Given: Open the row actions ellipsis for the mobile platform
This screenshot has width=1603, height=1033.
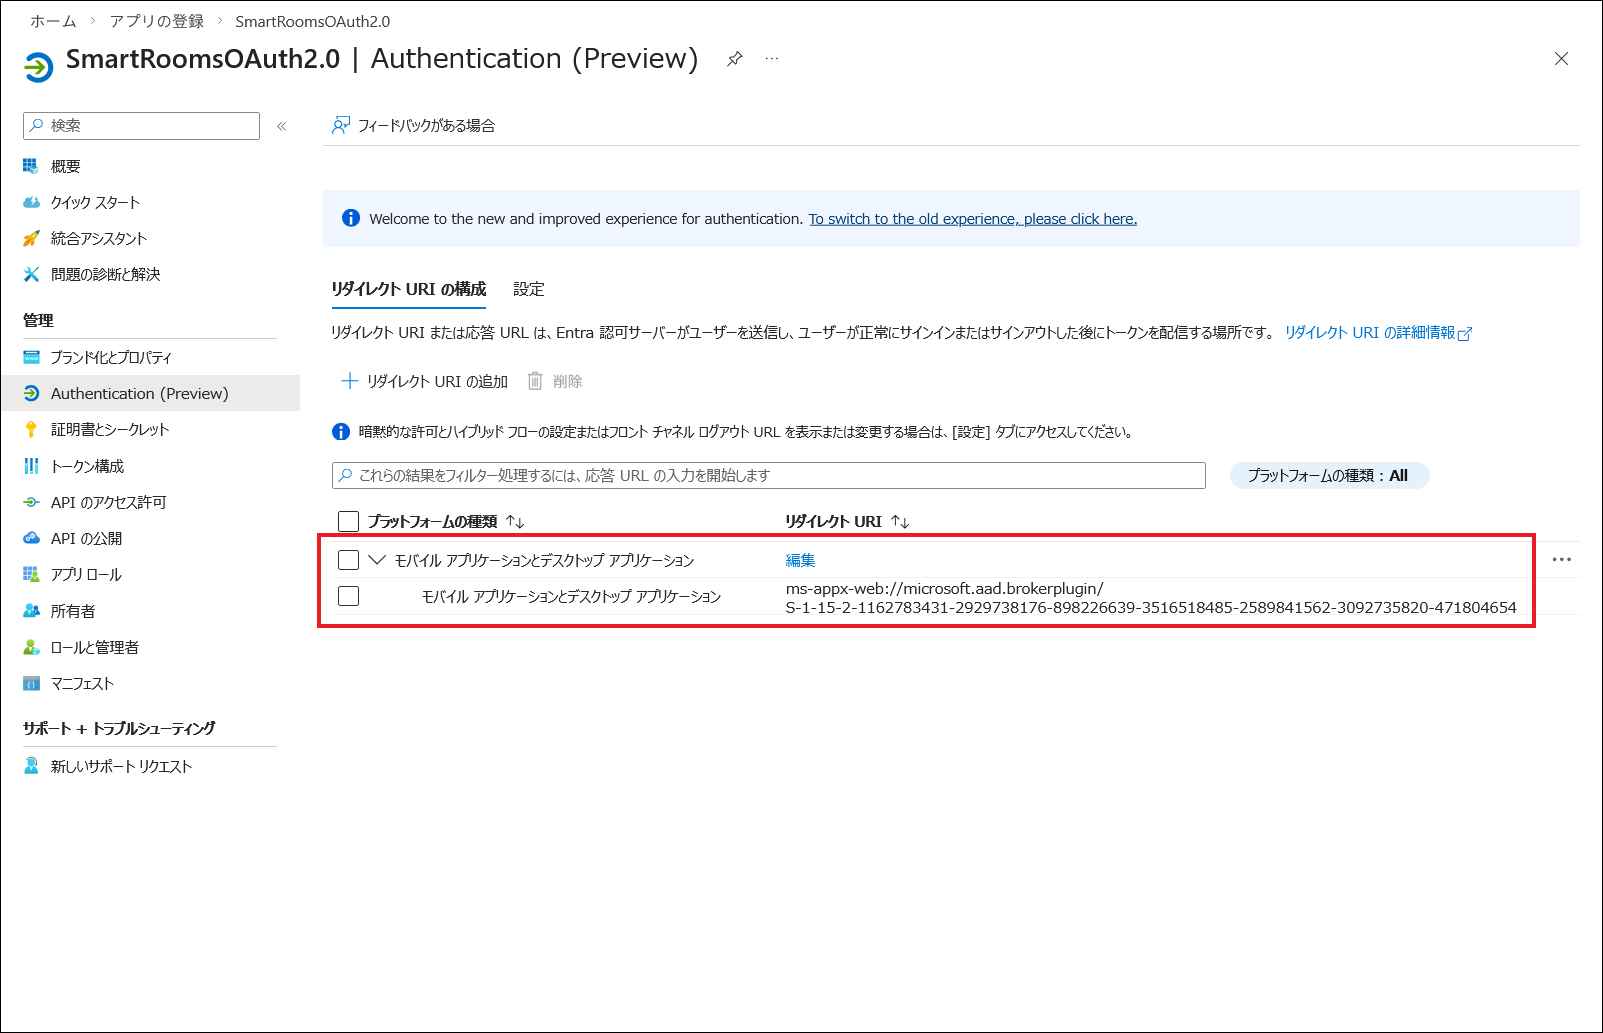Looking at the screenshot, I should pyautogui.click(x=1561, y=560).
